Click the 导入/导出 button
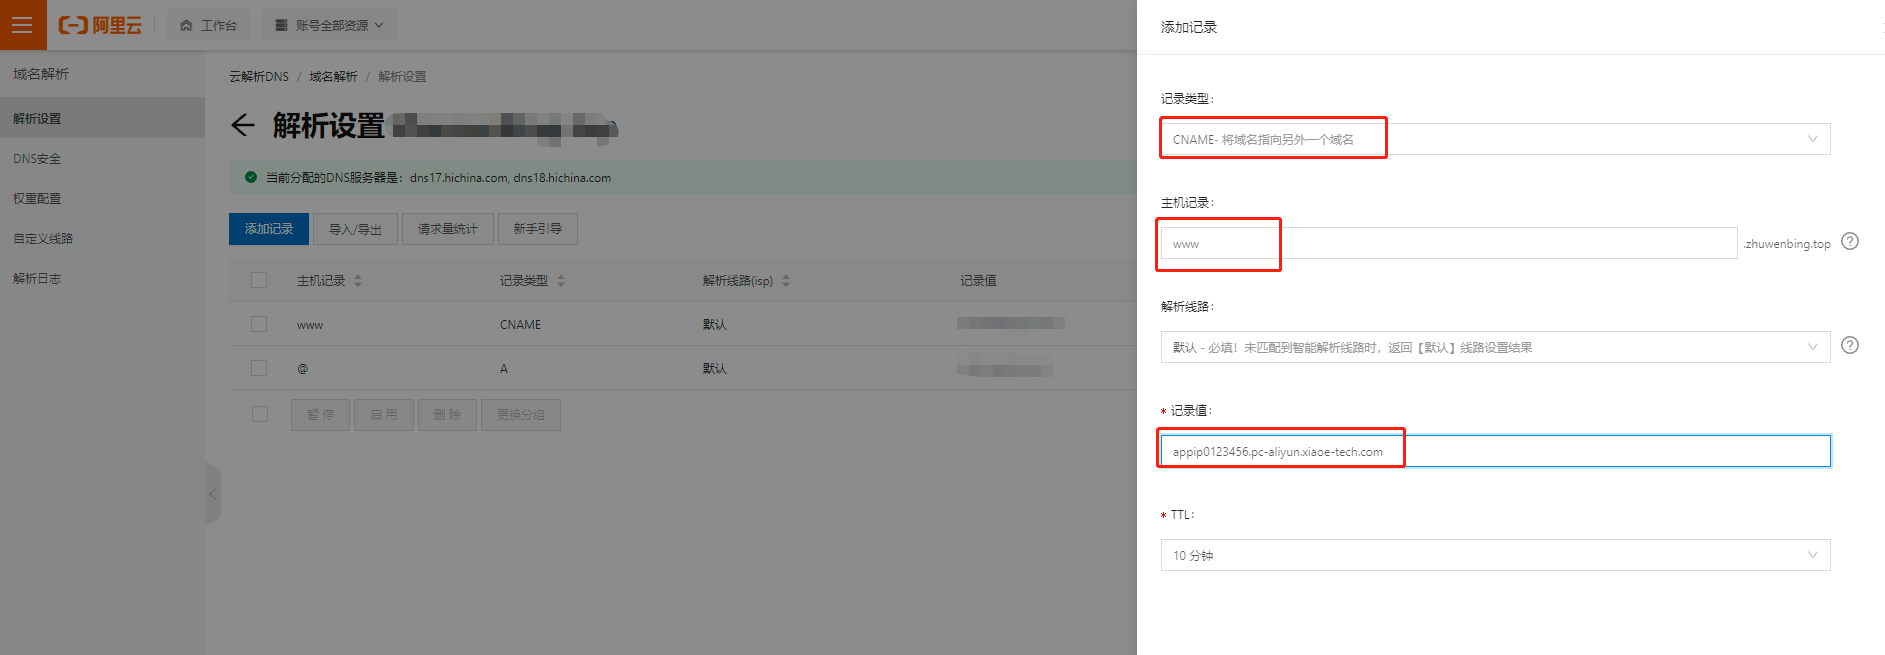This screenshot has width=1885, height=655. pyautogui.click(x=355, y=229)
